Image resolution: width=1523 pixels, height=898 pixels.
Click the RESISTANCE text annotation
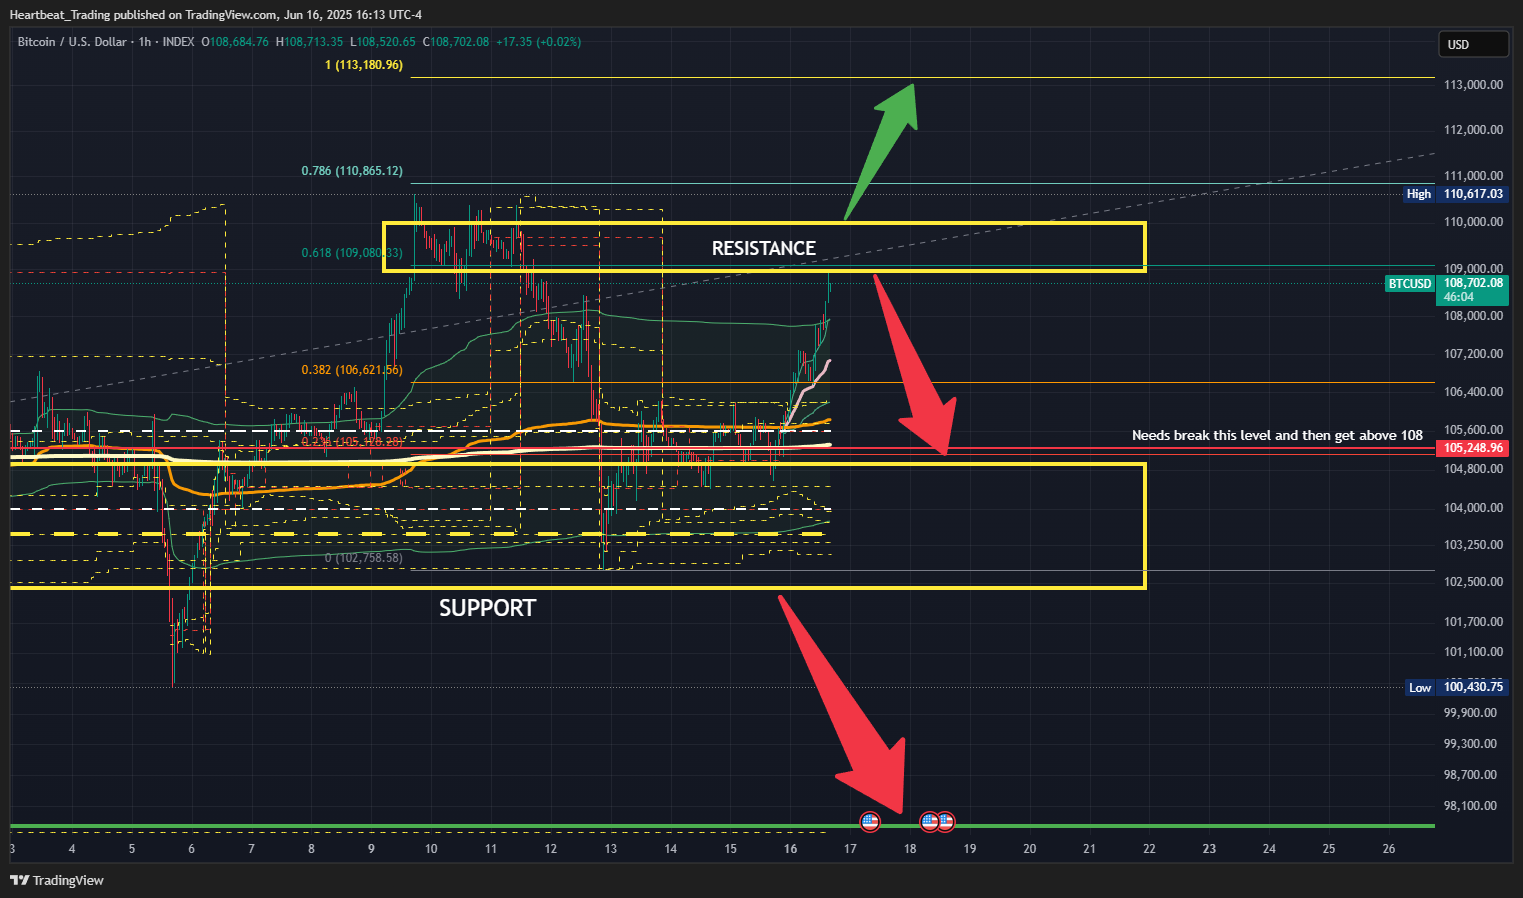pyautogui.click(x=763, y=248)
